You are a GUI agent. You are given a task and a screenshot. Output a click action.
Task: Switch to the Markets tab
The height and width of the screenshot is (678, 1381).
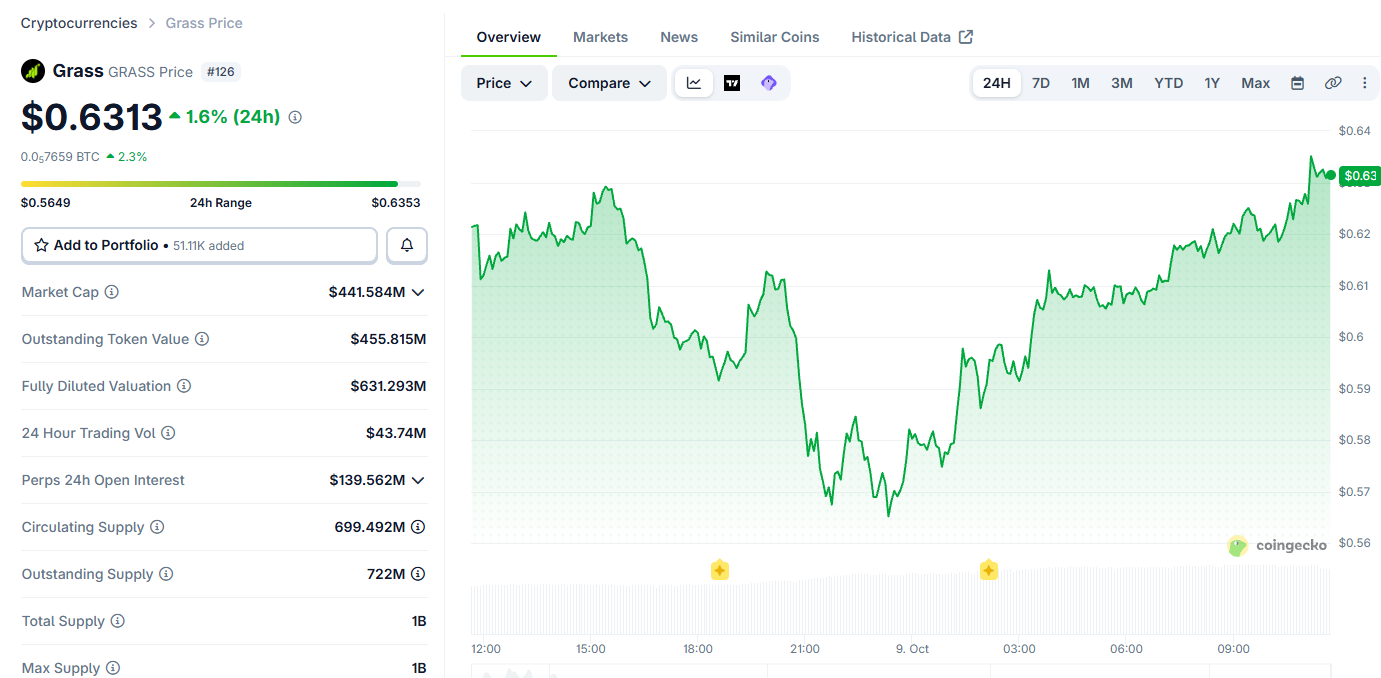coord(601,37)
